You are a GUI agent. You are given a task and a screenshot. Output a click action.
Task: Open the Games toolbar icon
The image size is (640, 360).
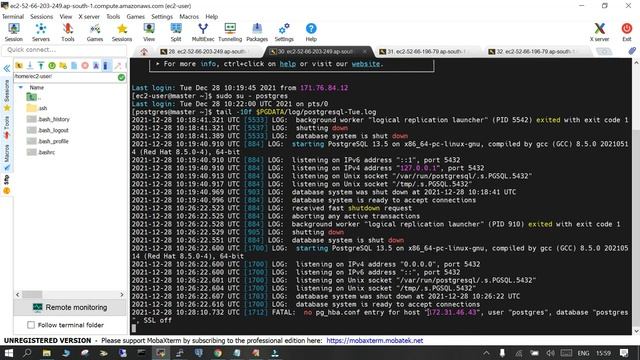pos(95,32)
